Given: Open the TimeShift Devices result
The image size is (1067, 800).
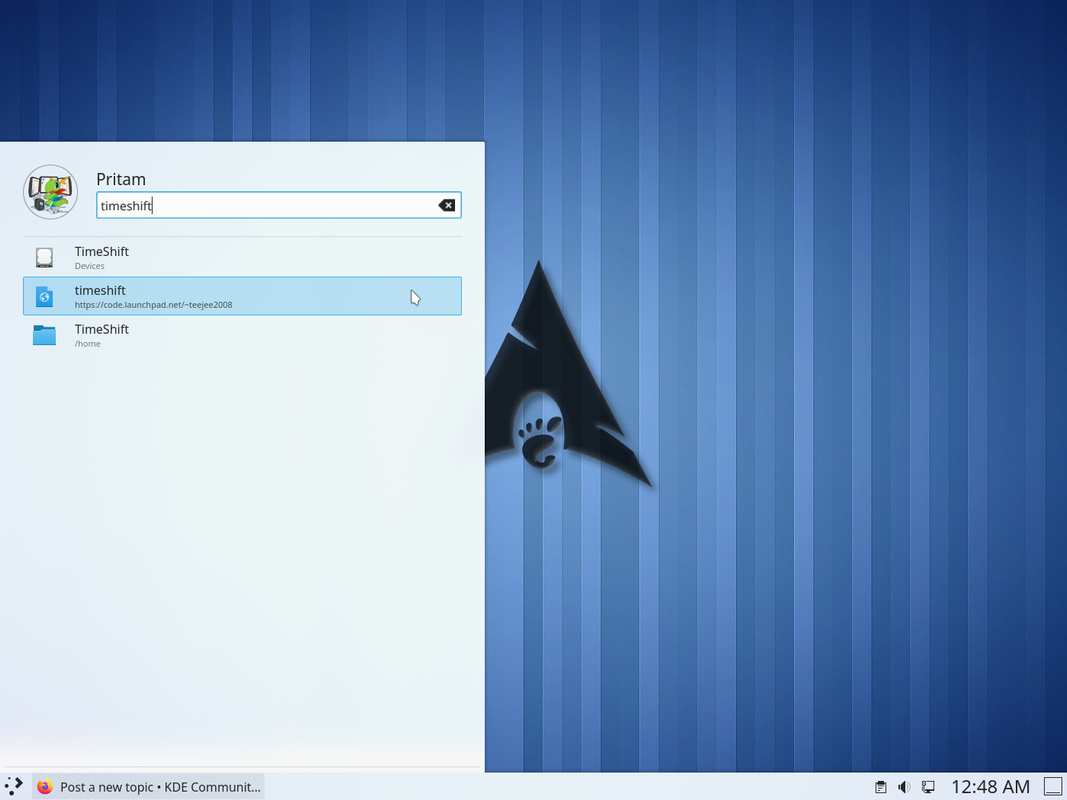Looking at the screenshot, I should 242,257.
